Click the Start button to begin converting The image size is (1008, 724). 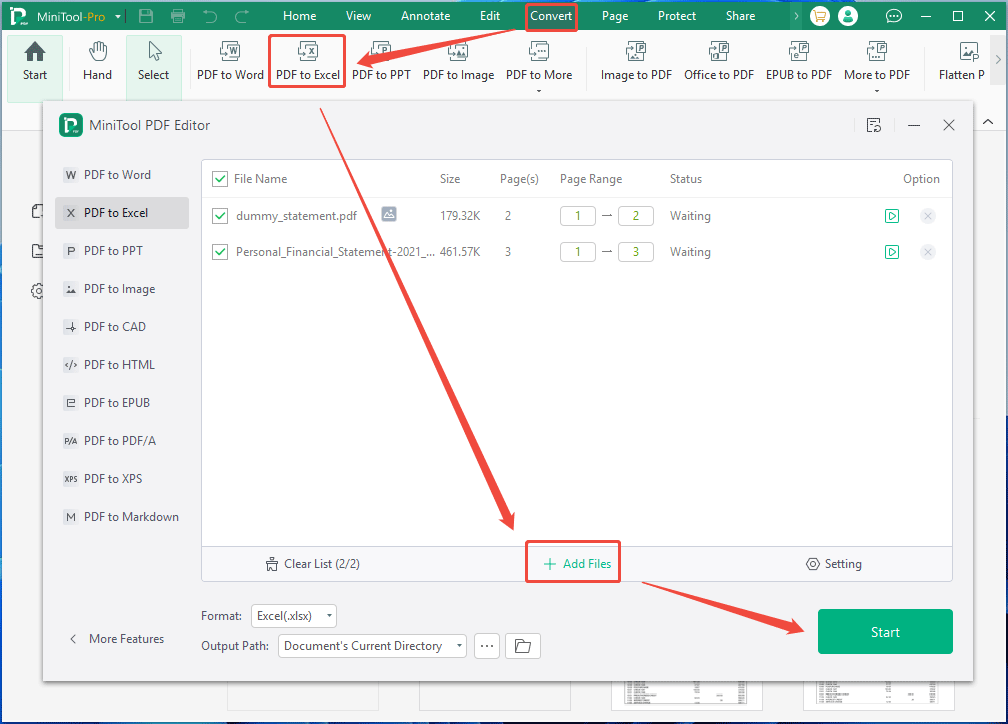(x=884, y=631)
